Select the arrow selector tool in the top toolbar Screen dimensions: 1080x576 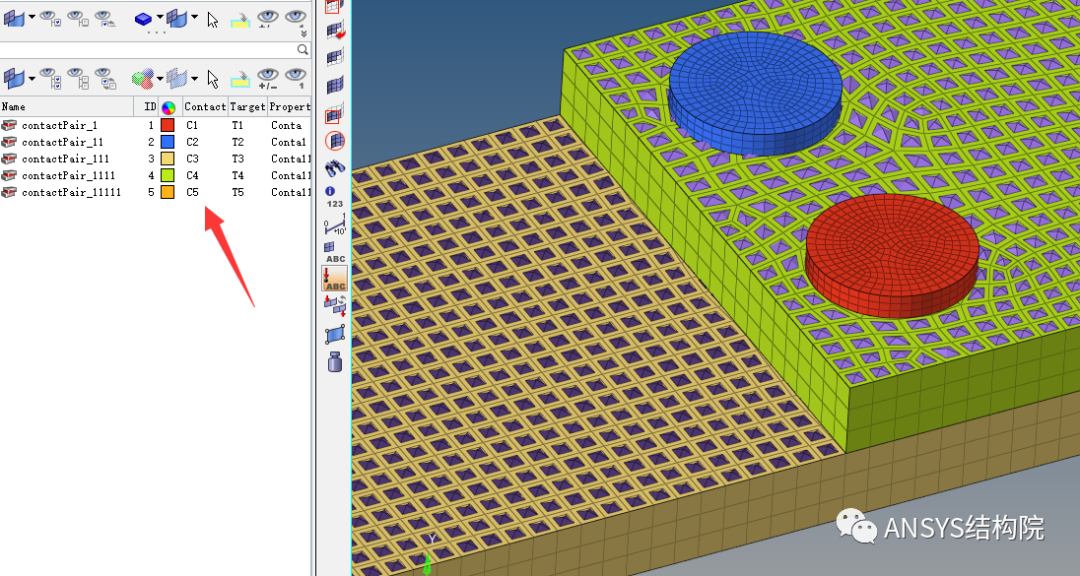click(x=212, y=19)
